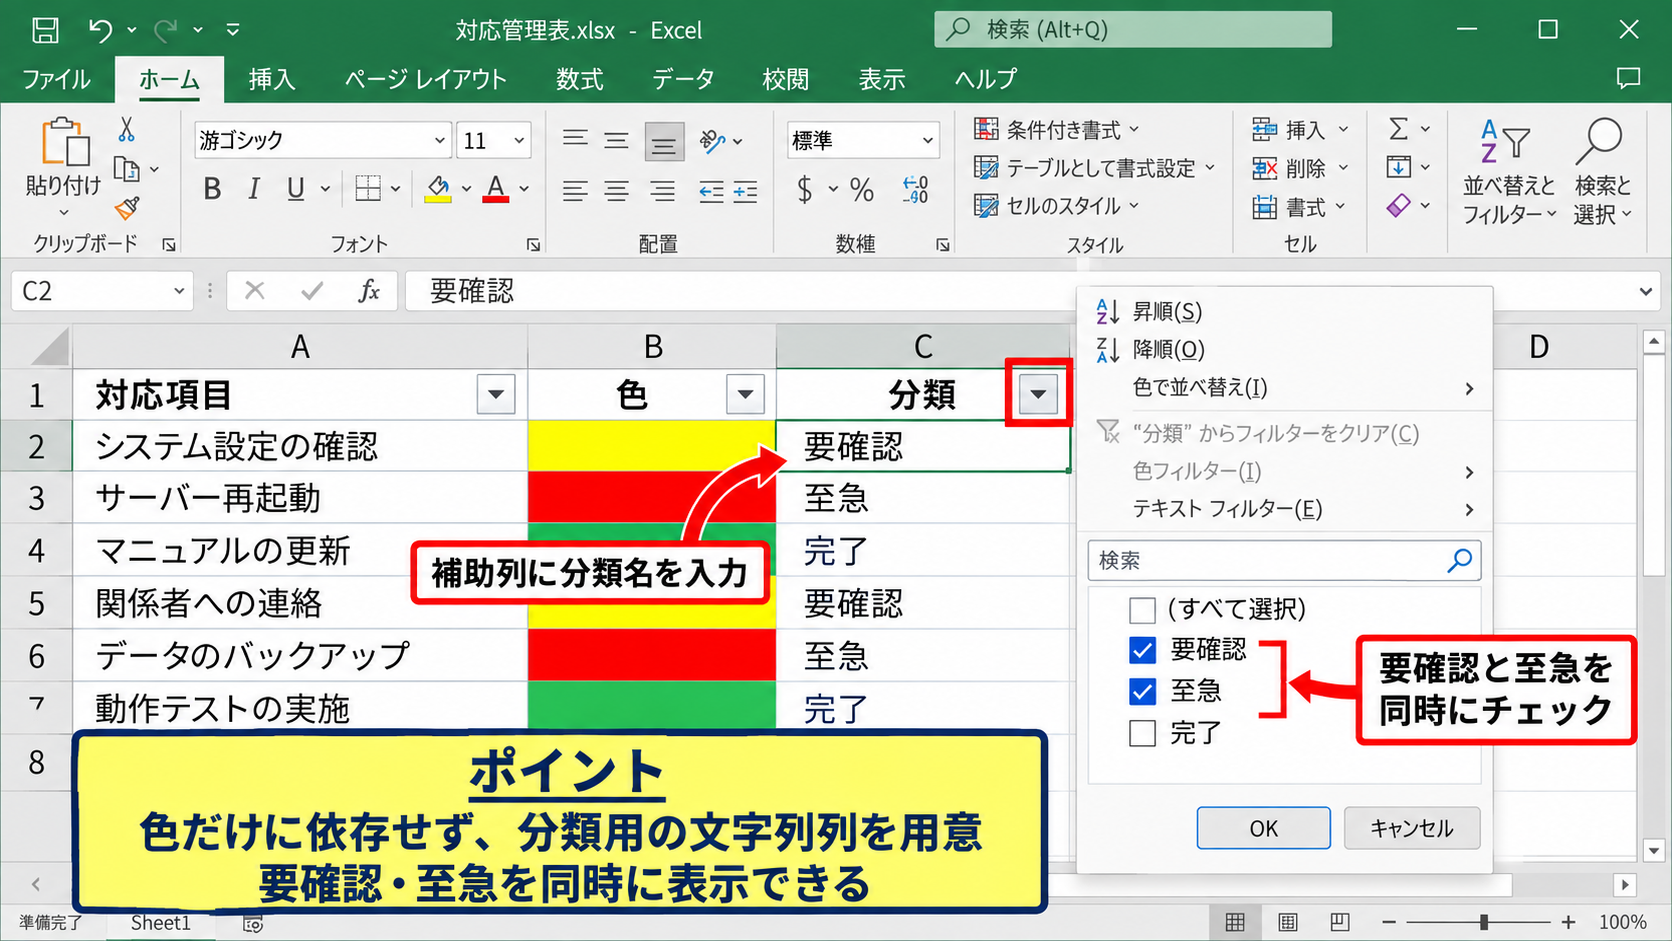This screenshot has height=941, width=1672.
Task: Click the center align icon
Action: point(617,190)
